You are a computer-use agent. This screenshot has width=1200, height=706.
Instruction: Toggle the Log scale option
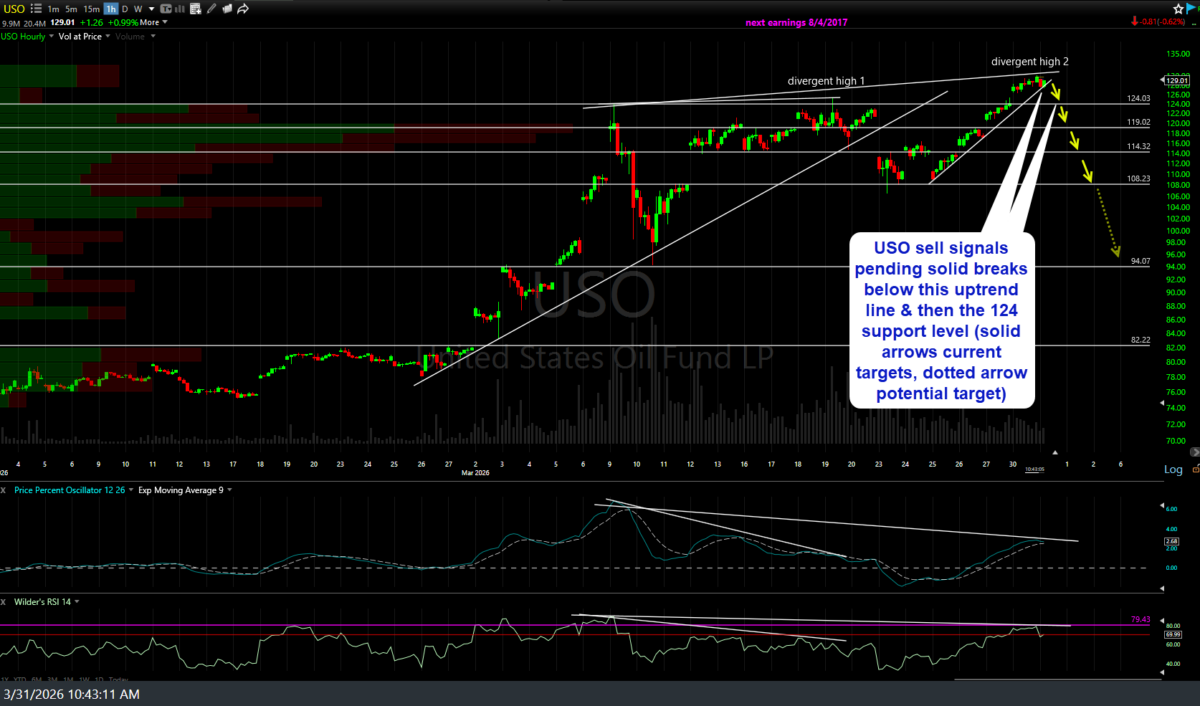(1172, 469)
